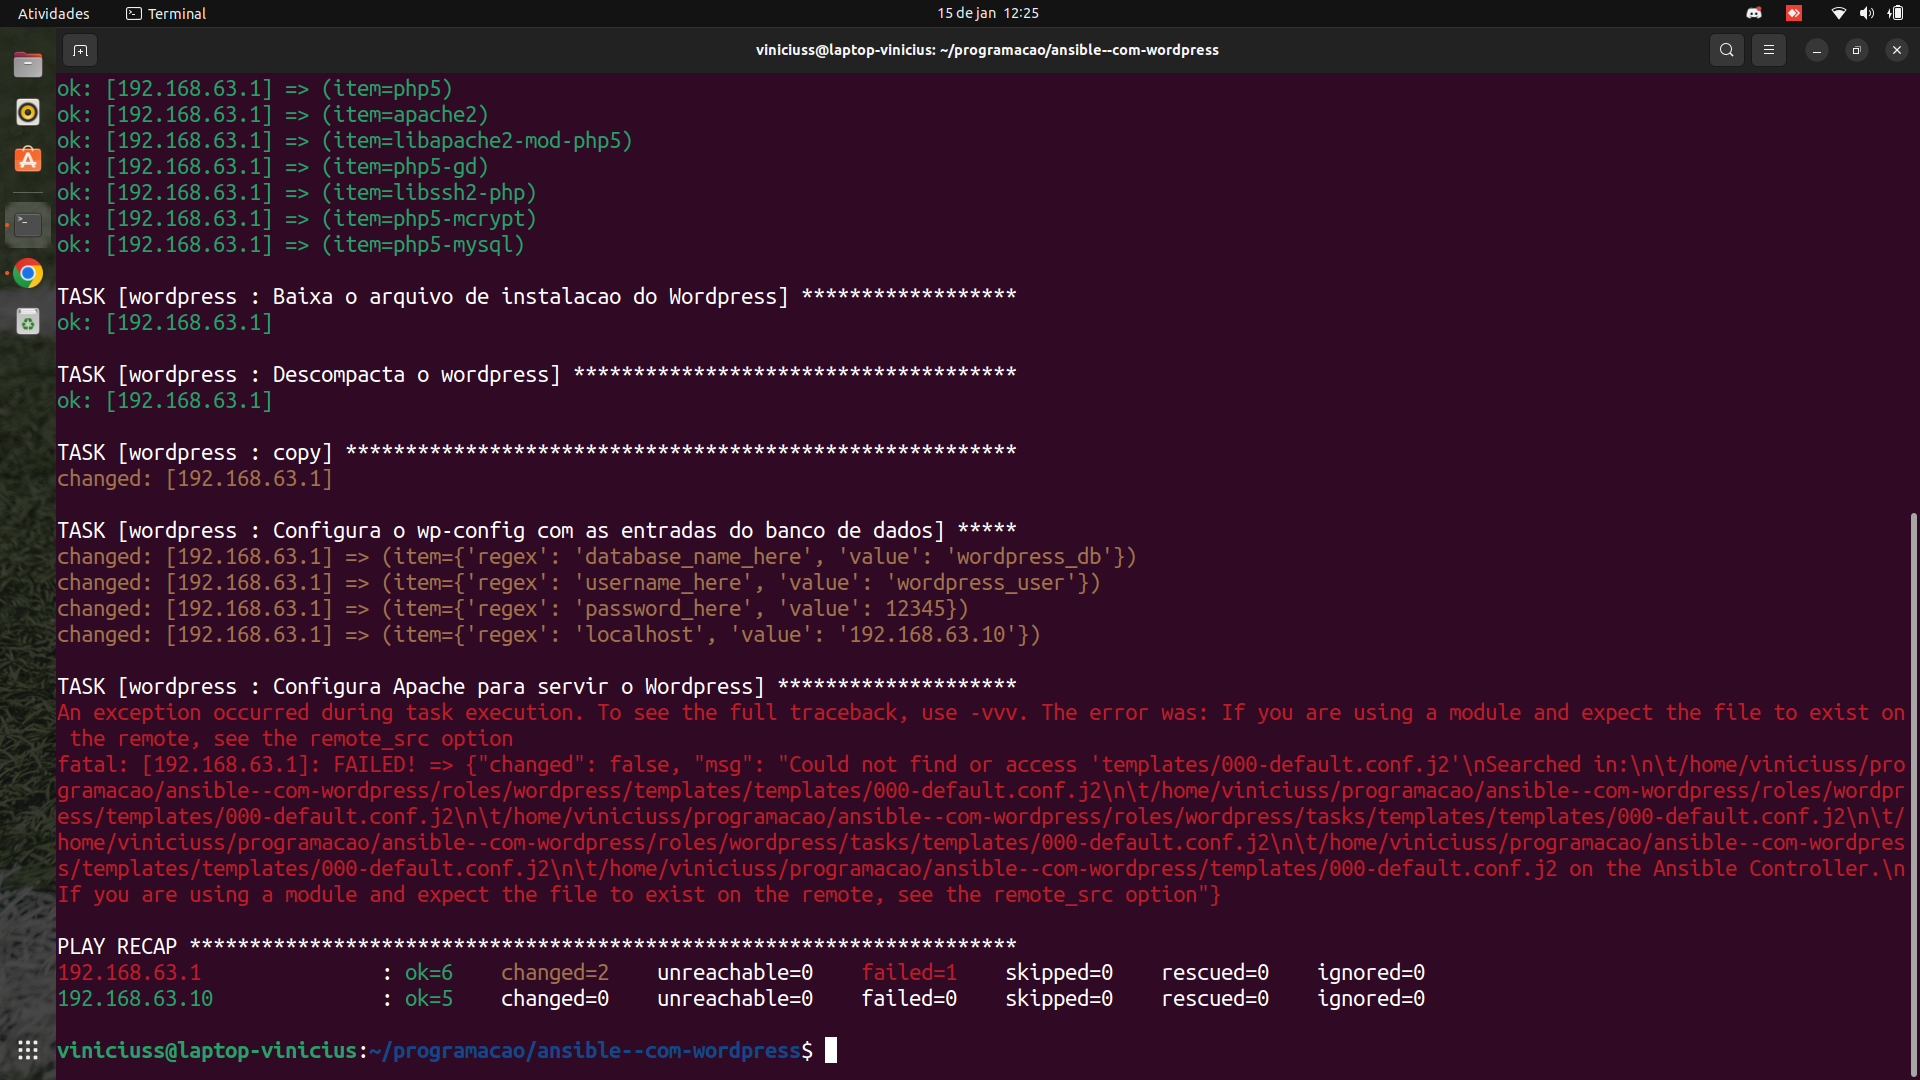
Task: Click the 'PLAY RECAP' heading line
Action: pos(537,947)
